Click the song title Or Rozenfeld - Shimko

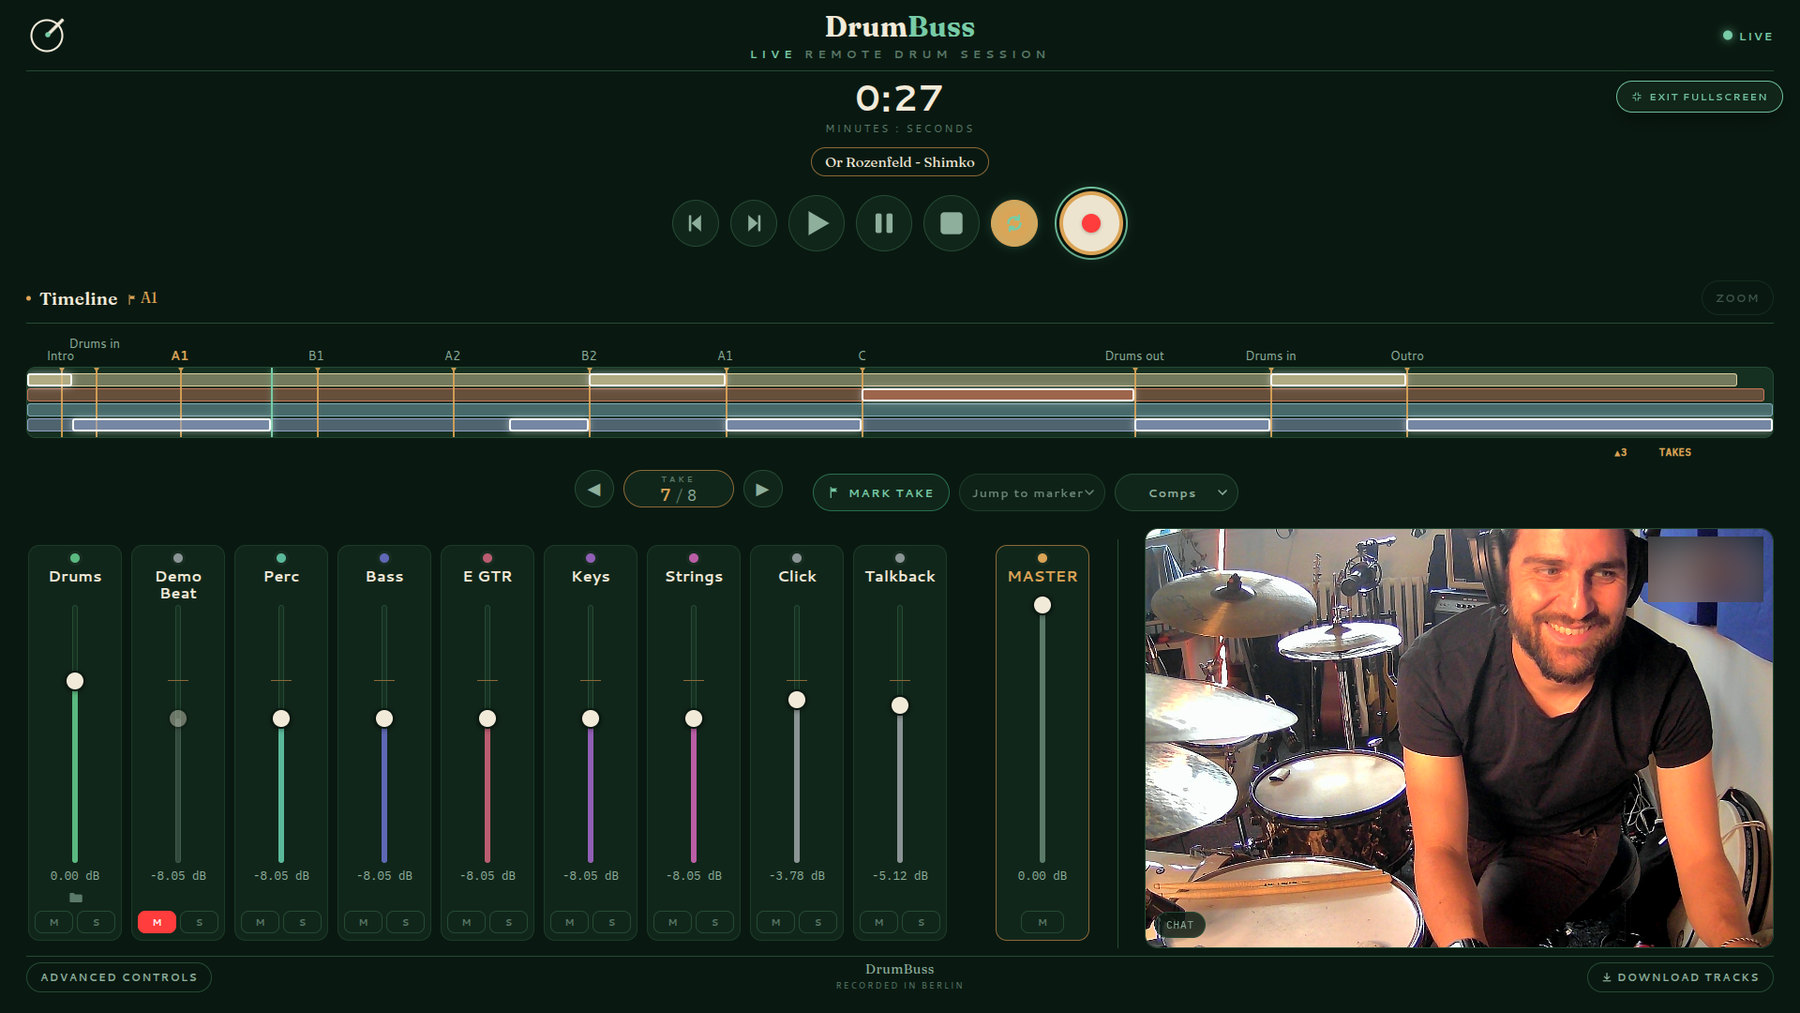pos(899,162)
